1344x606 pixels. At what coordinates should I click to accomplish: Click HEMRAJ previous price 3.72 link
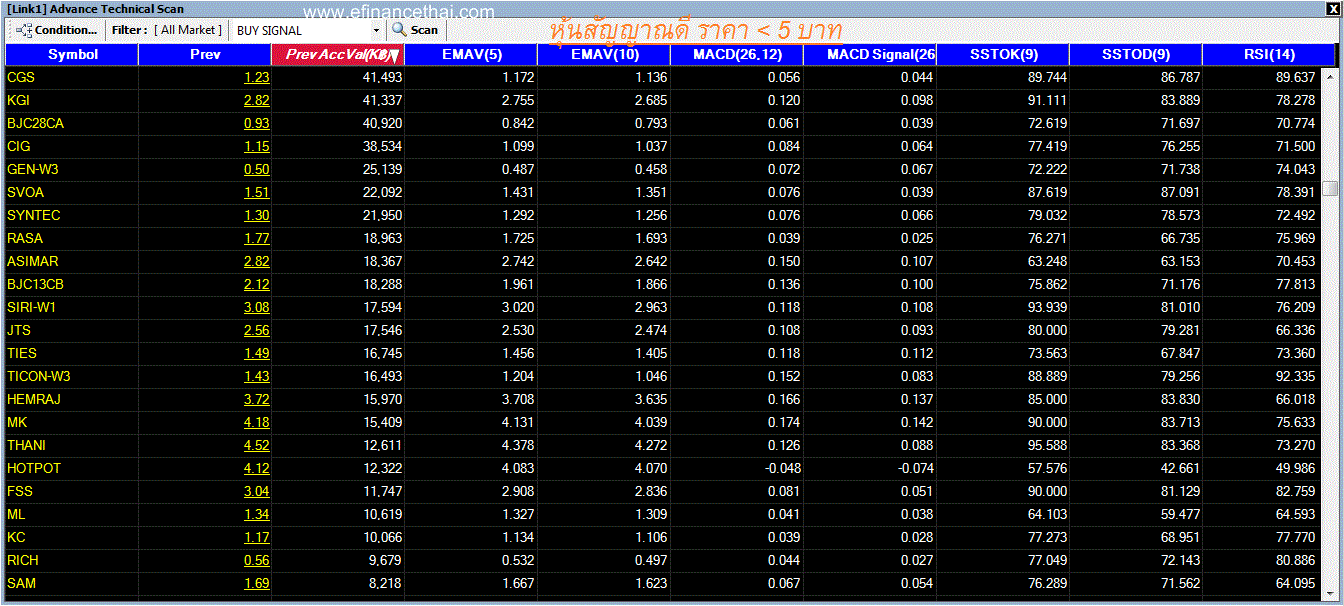[x=256, y=399]
